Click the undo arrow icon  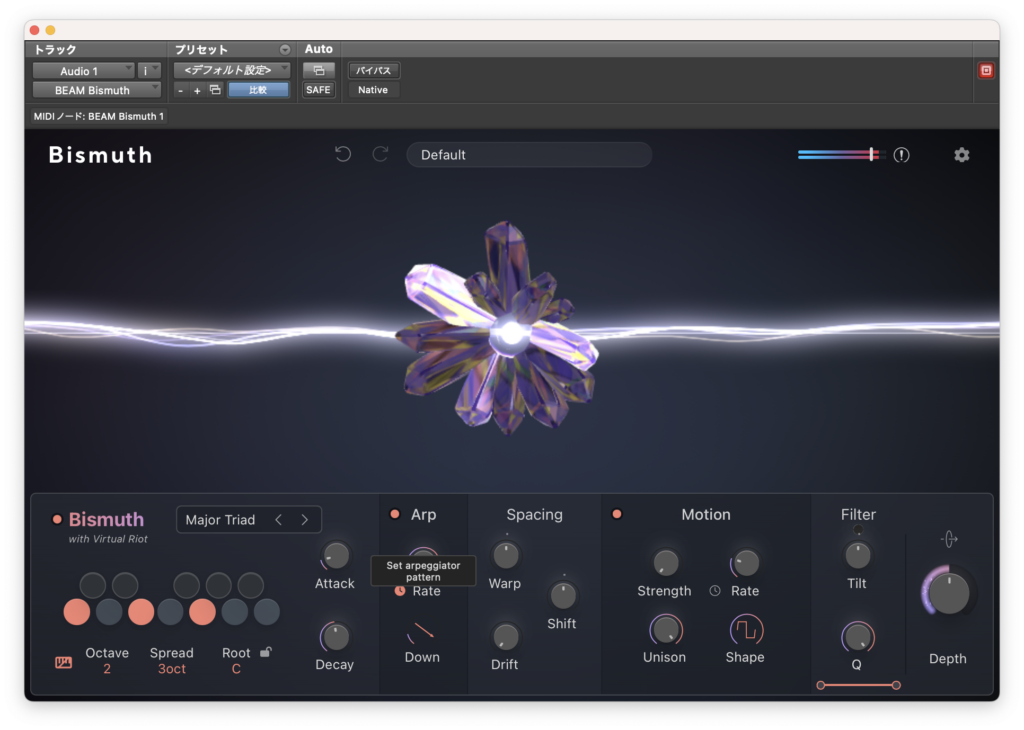coord(343,155)
